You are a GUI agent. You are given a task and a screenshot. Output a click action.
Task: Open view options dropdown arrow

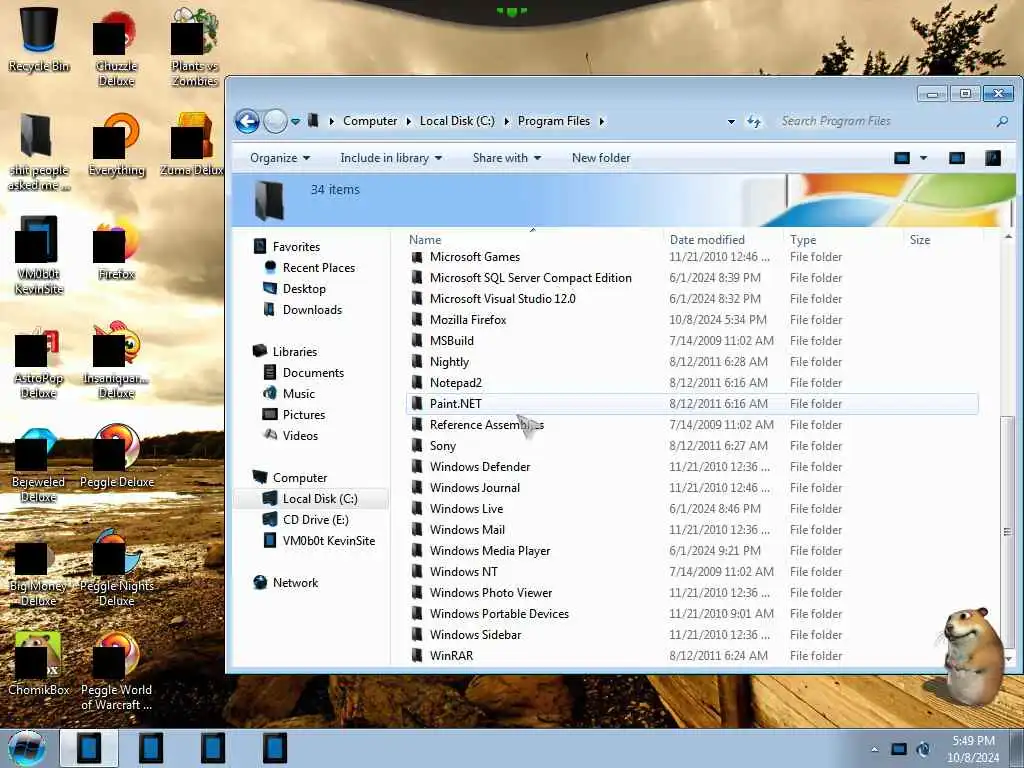(x=923, y=158)
